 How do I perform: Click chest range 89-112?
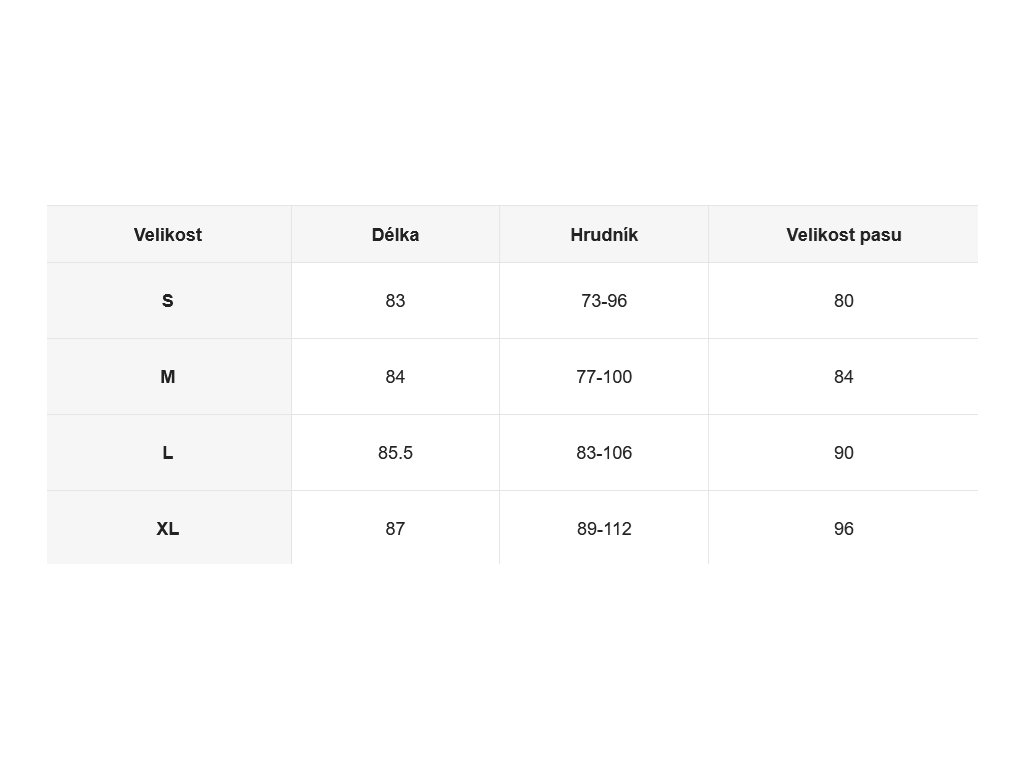(604, 529)
